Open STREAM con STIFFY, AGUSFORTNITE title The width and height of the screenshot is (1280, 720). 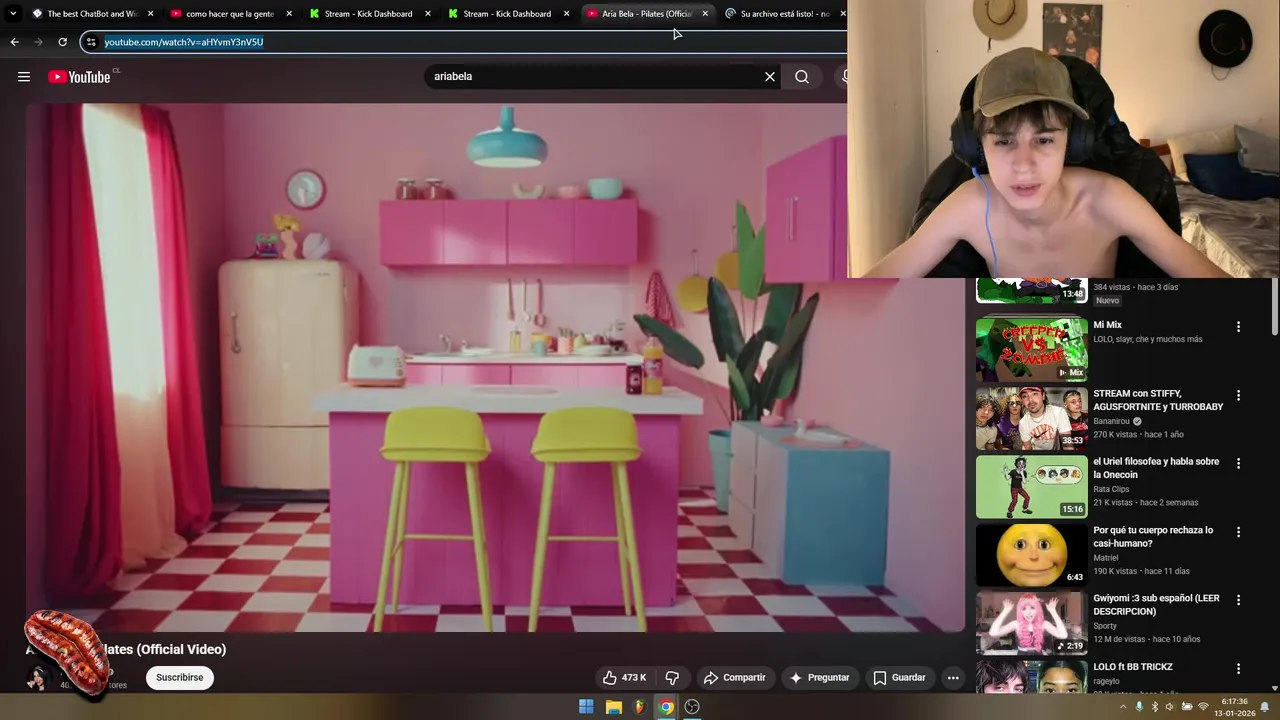click(x=1158, y=400)
